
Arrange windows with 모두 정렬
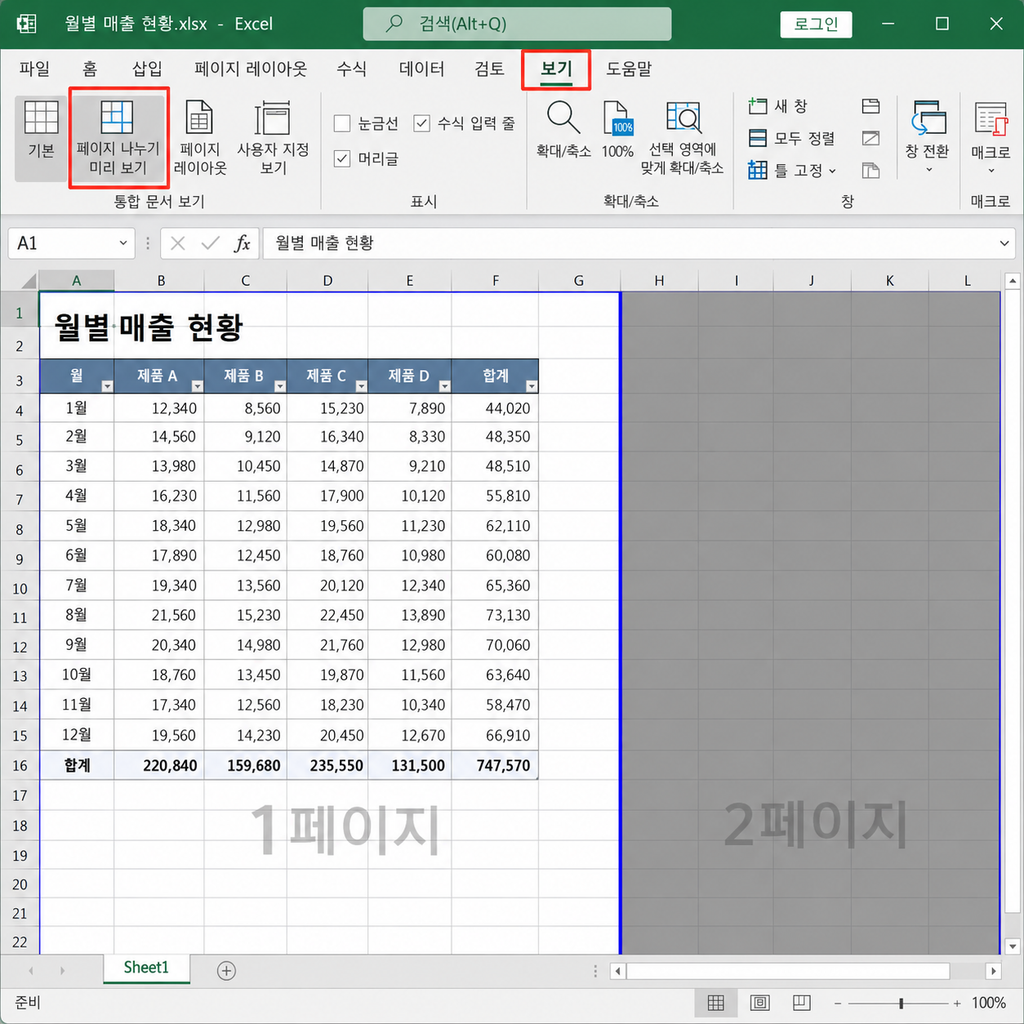coord(791,138)
